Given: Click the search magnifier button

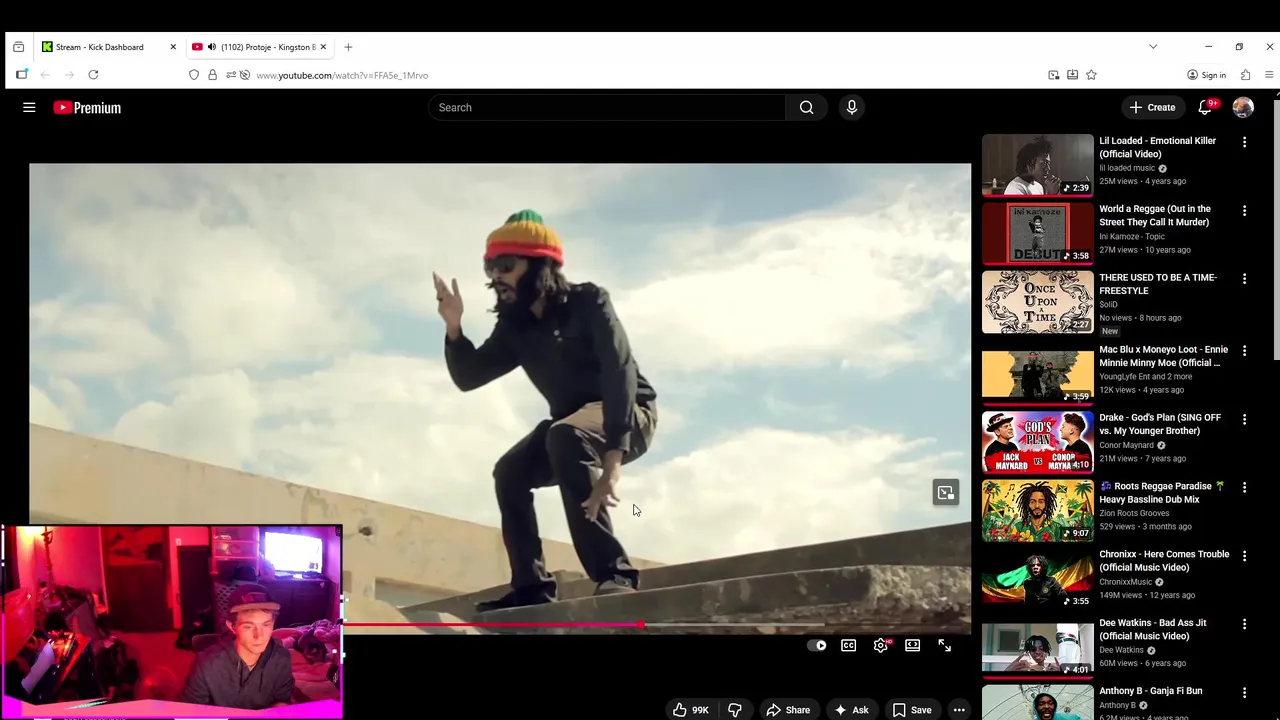Looking at the screenshot, I should (x=806, y=107).
